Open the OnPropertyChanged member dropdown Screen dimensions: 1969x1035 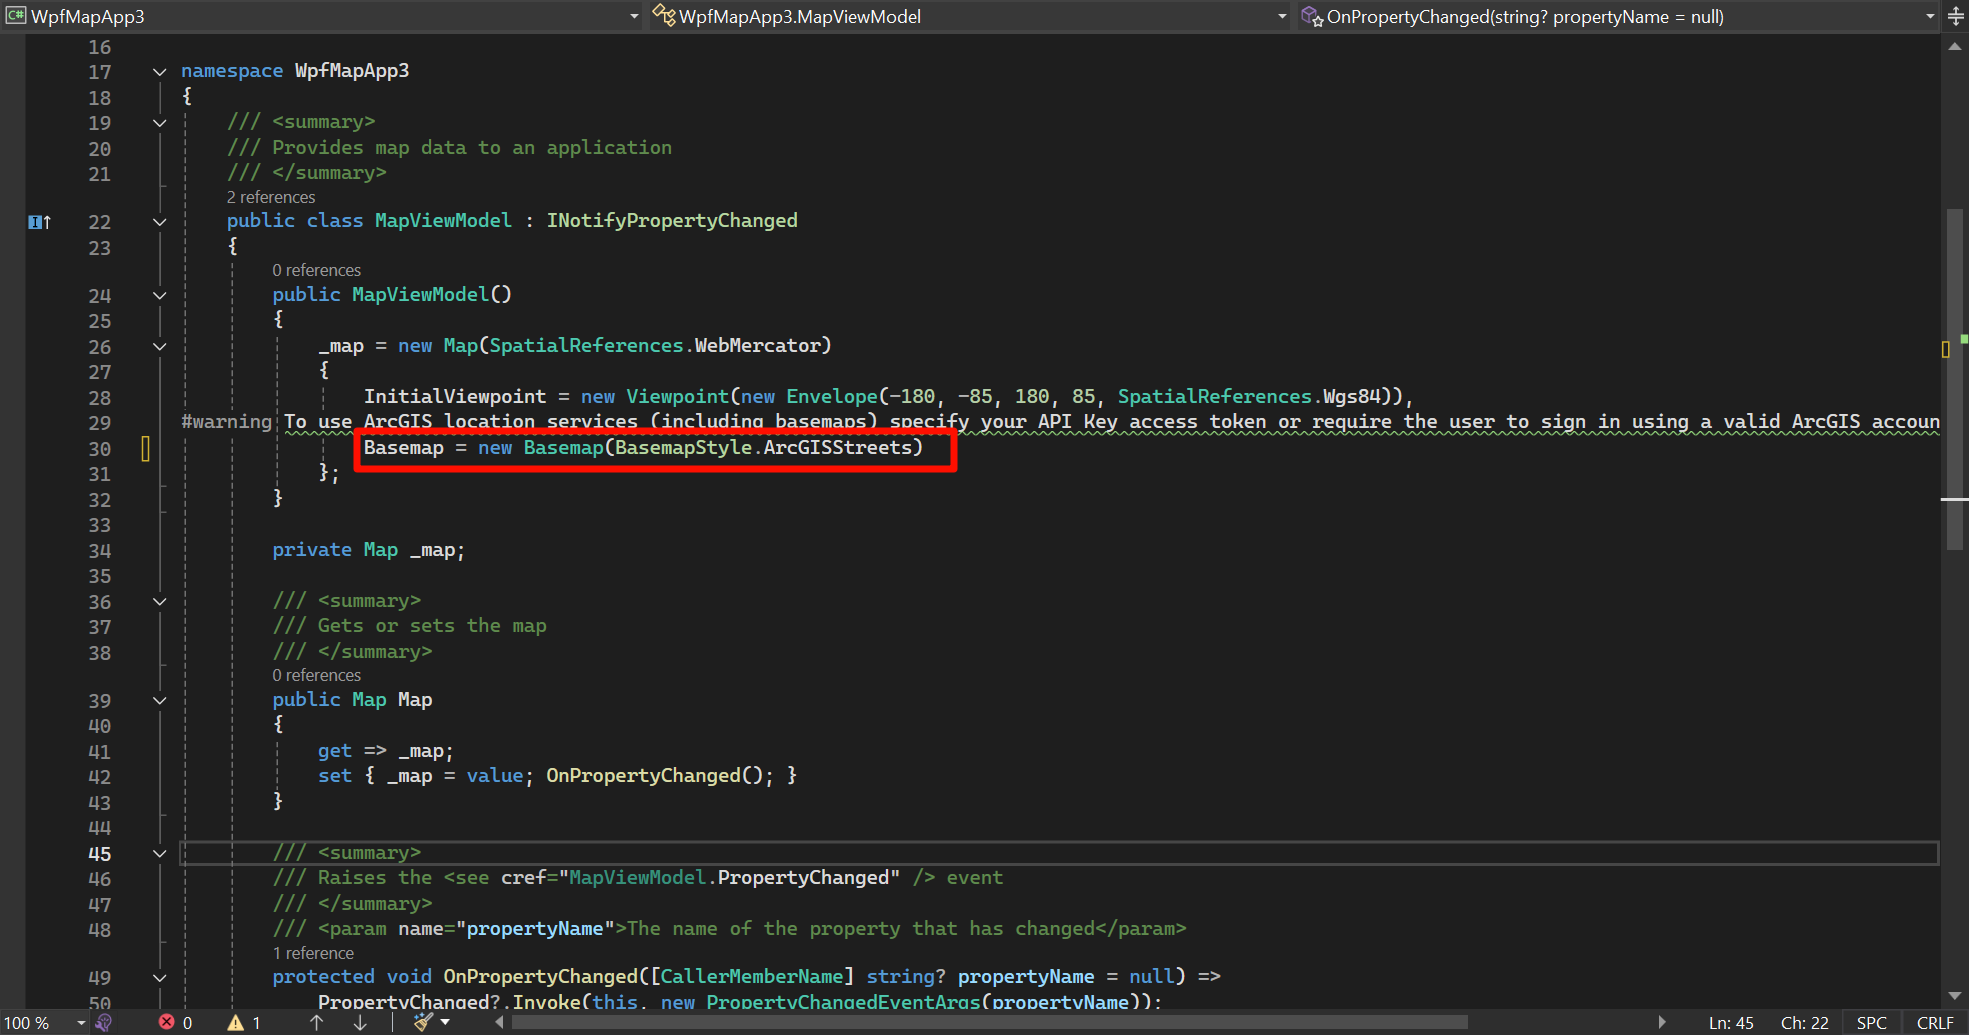[1930, 16]
